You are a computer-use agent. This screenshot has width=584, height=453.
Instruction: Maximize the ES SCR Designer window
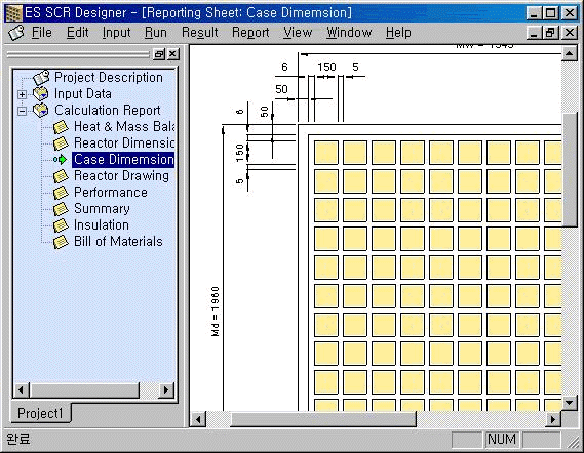(550, 13)
